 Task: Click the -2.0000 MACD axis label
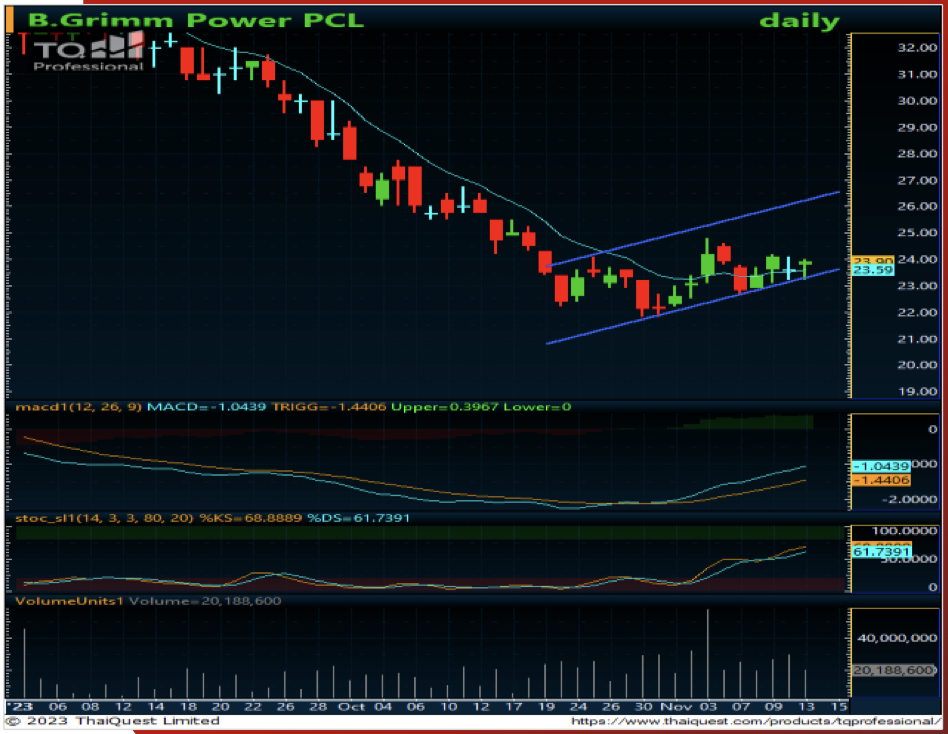(909, 499)
